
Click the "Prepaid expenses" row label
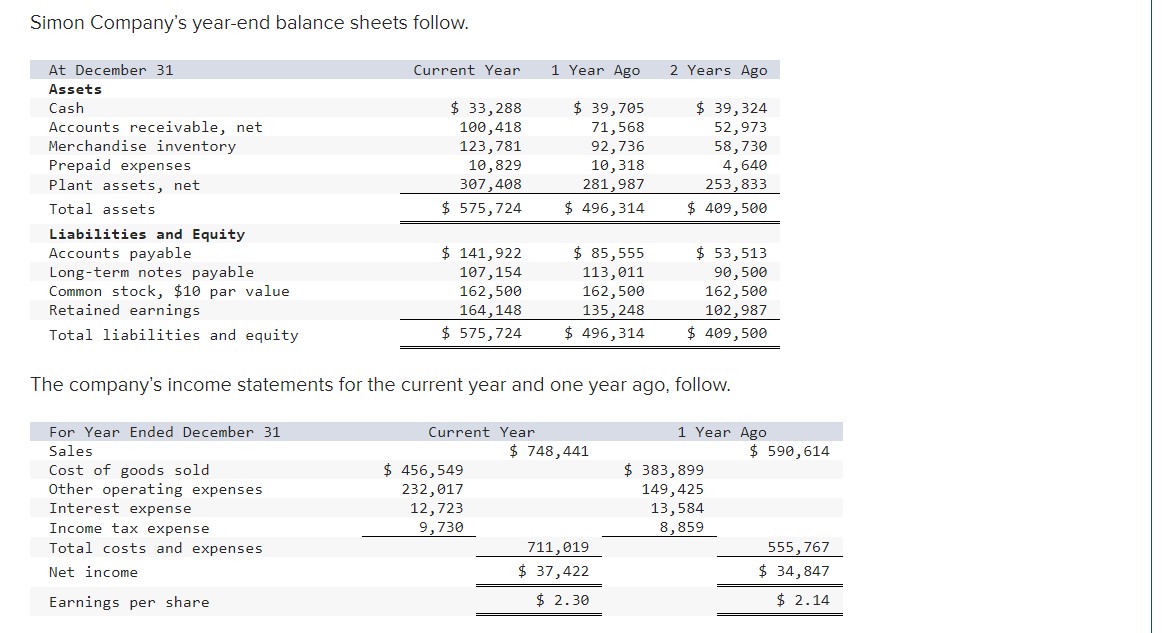[x=121, y=165]
